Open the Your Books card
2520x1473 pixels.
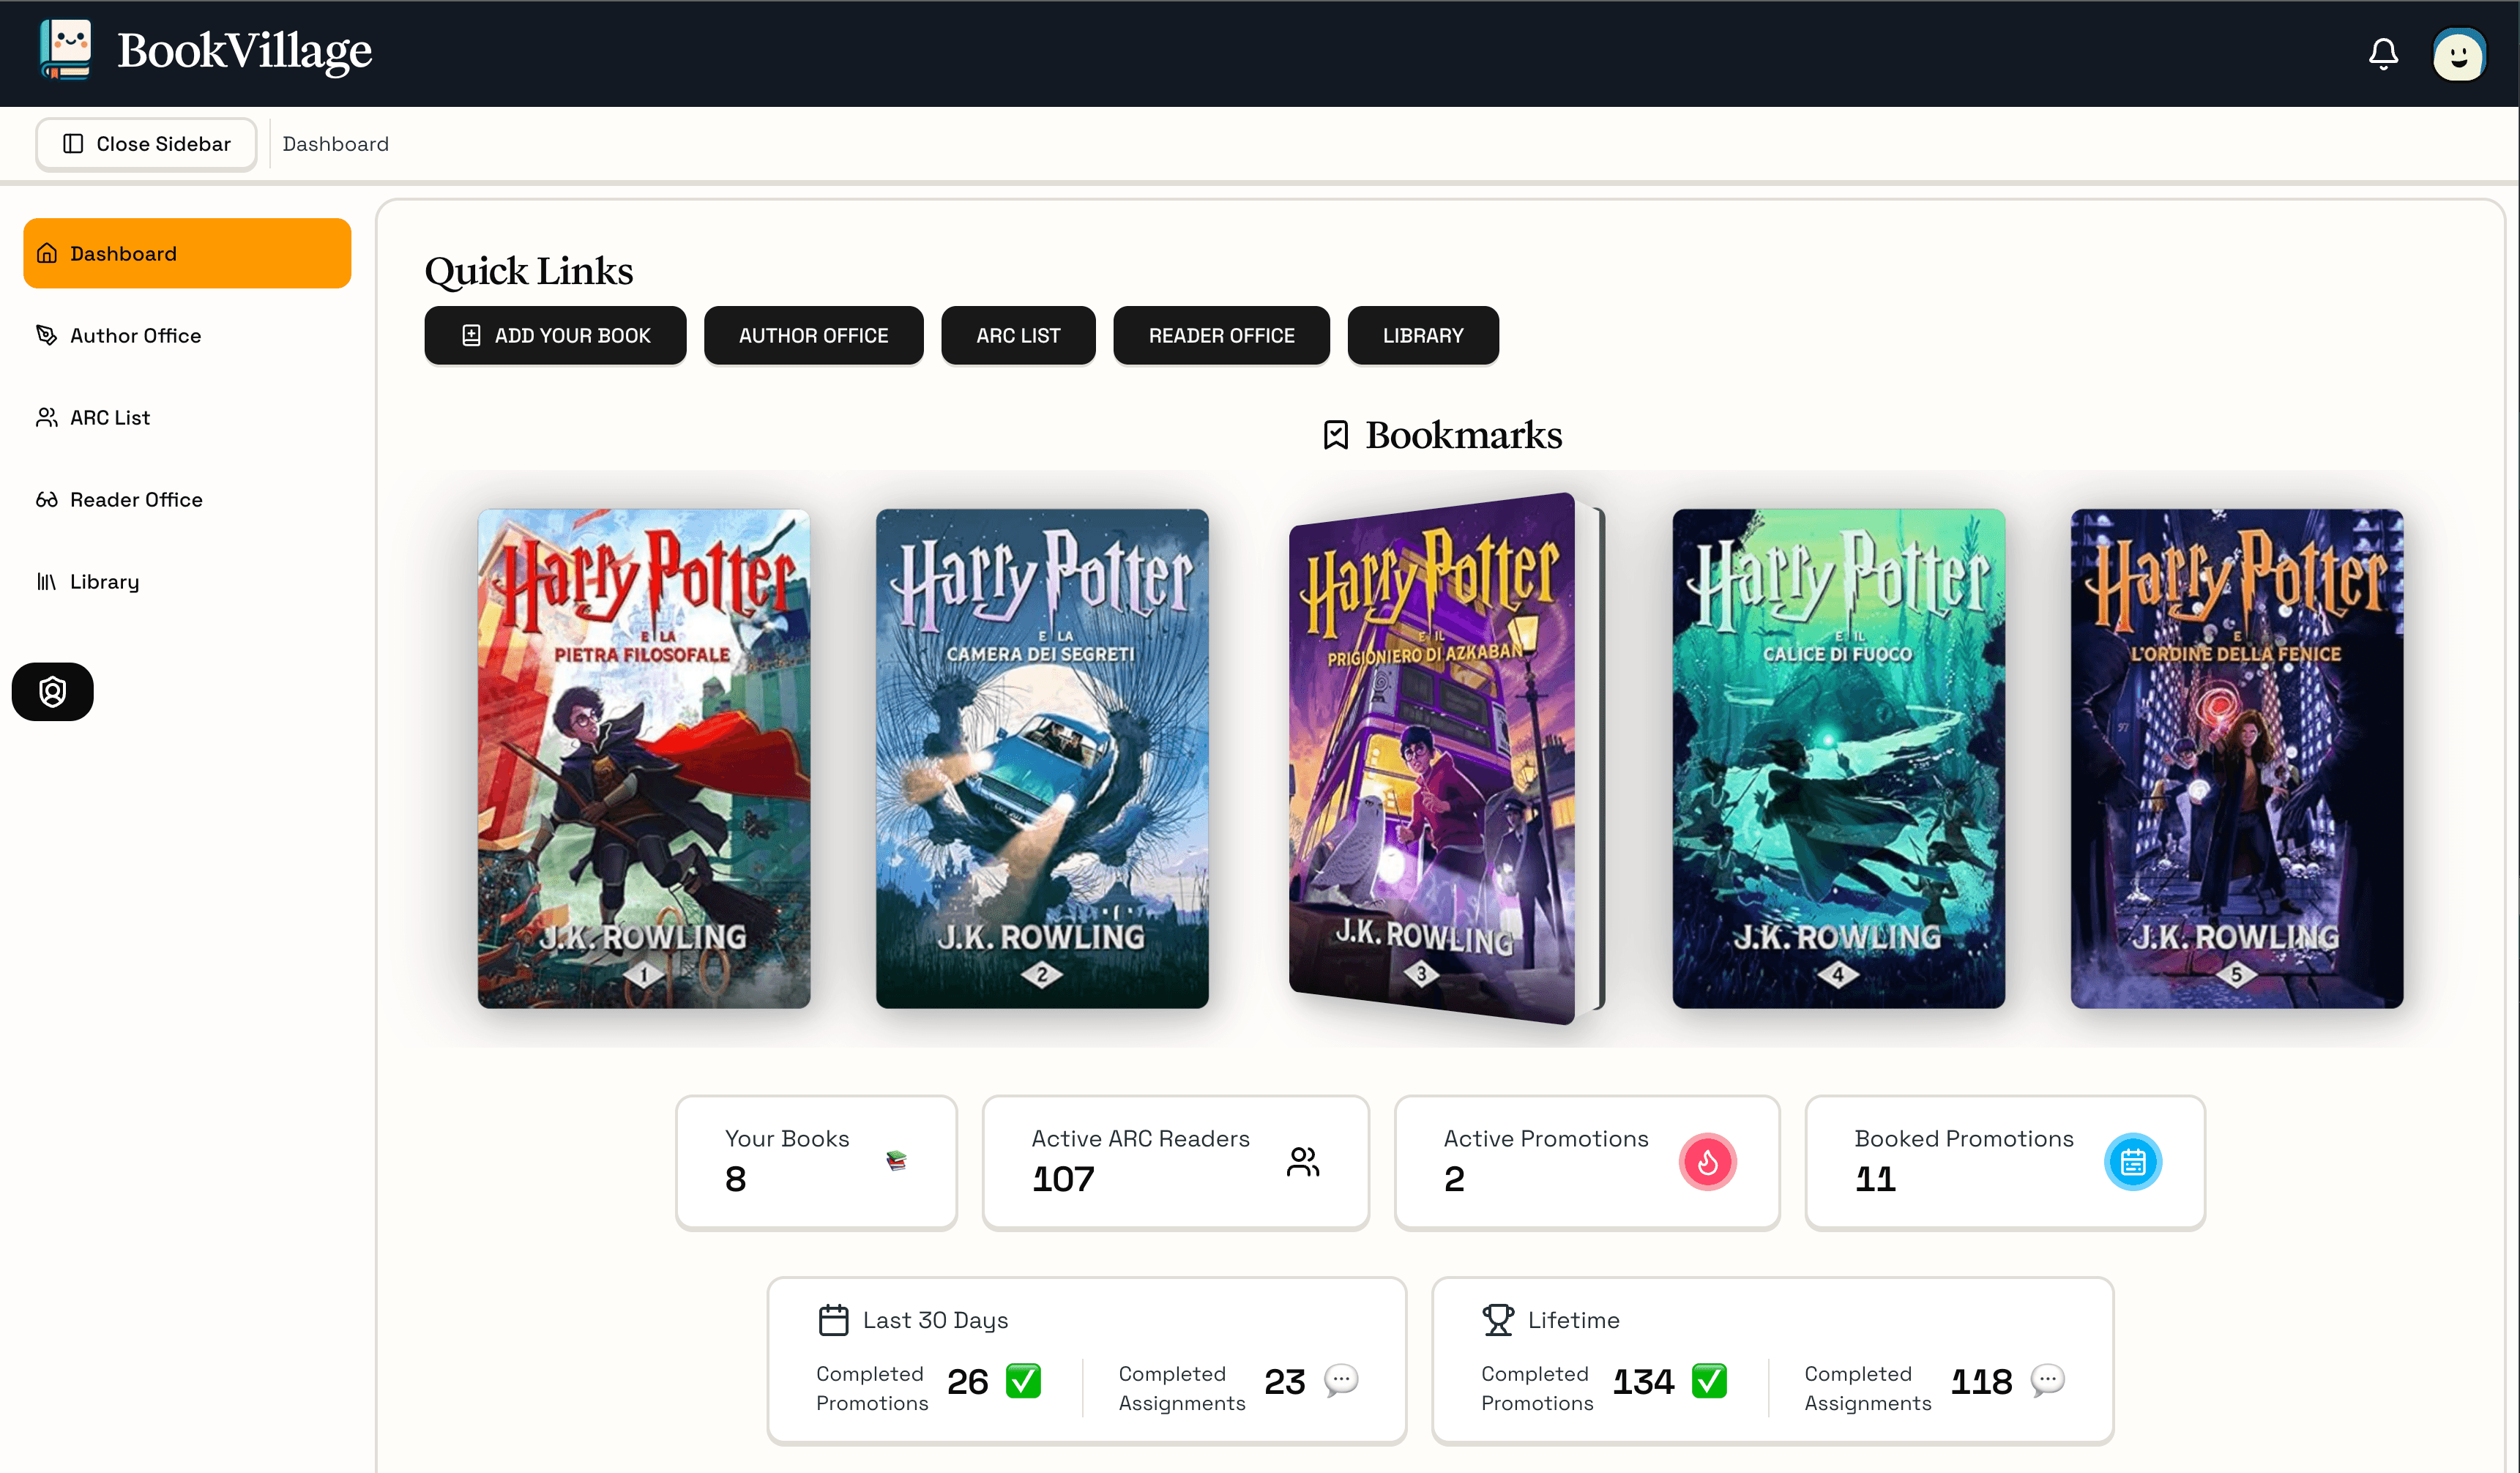[x=816, y=1163]
